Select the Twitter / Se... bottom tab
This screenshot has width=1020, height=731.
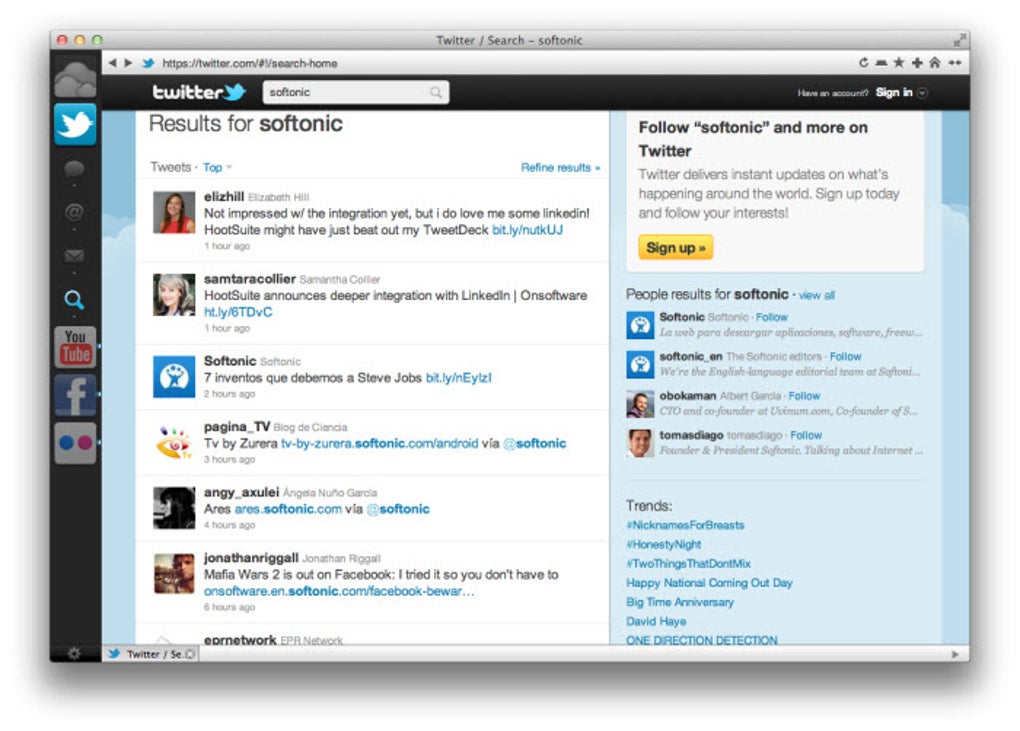(151, 654)
